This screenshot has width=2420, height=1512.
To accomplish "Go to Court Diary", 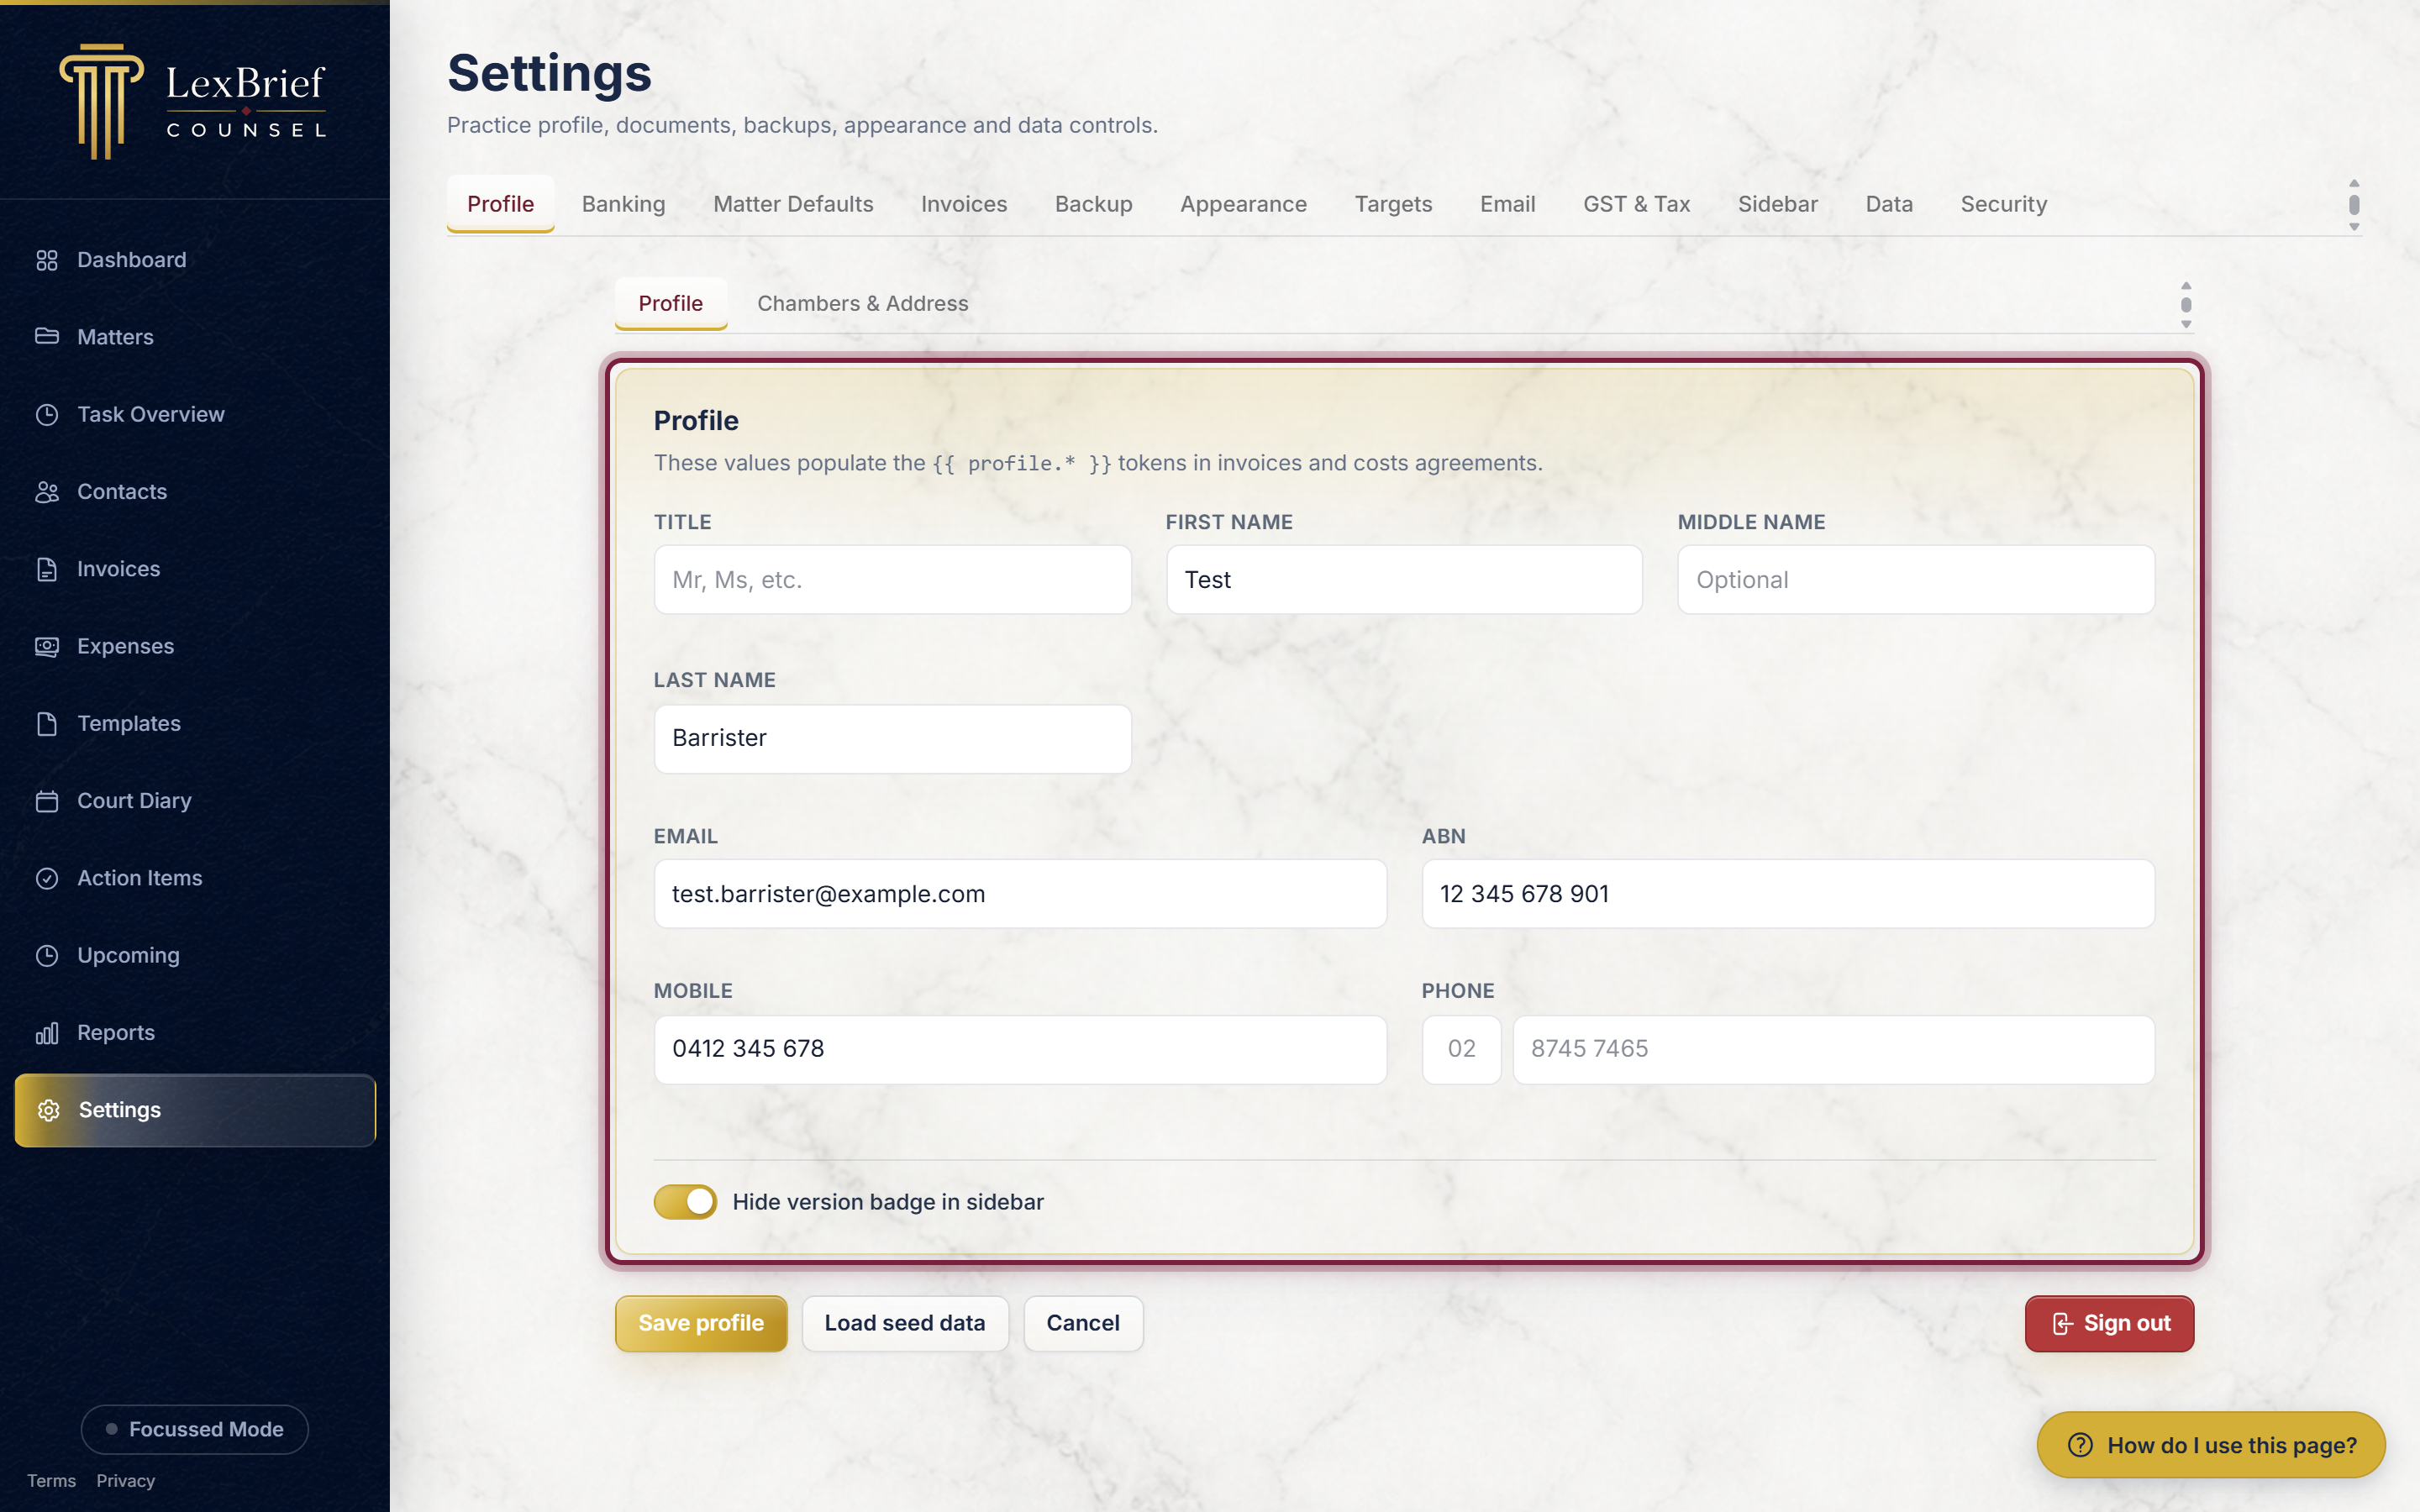I will coord(195,801).
